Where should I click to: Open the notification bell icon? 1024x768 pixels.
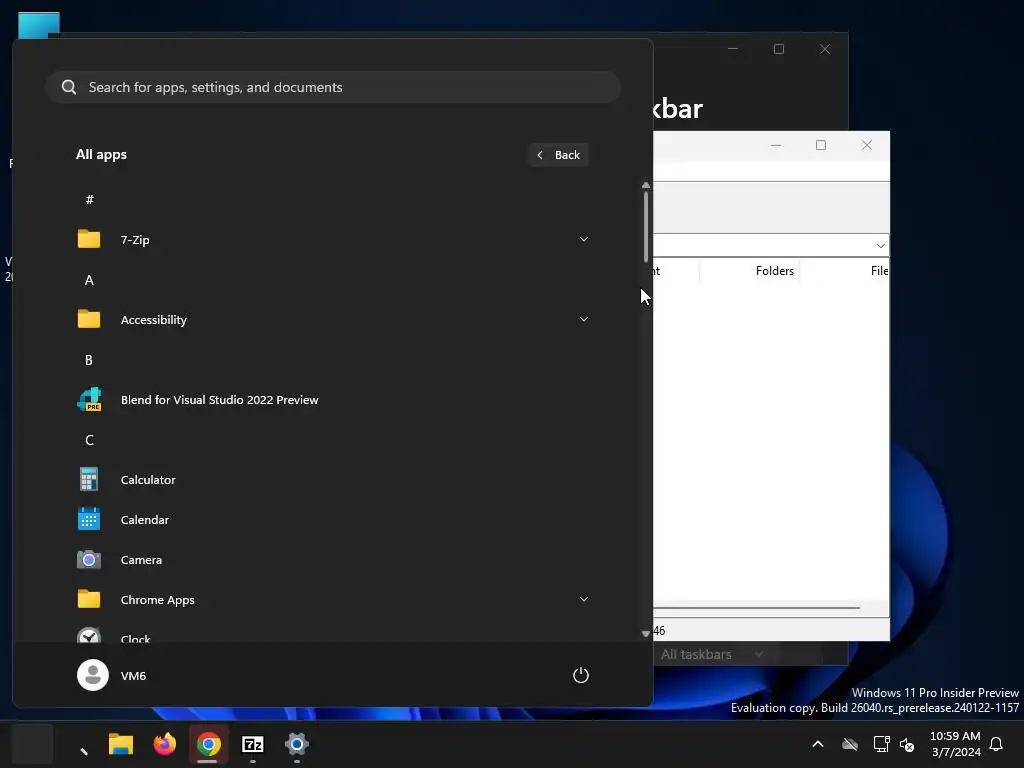(996, 744)
